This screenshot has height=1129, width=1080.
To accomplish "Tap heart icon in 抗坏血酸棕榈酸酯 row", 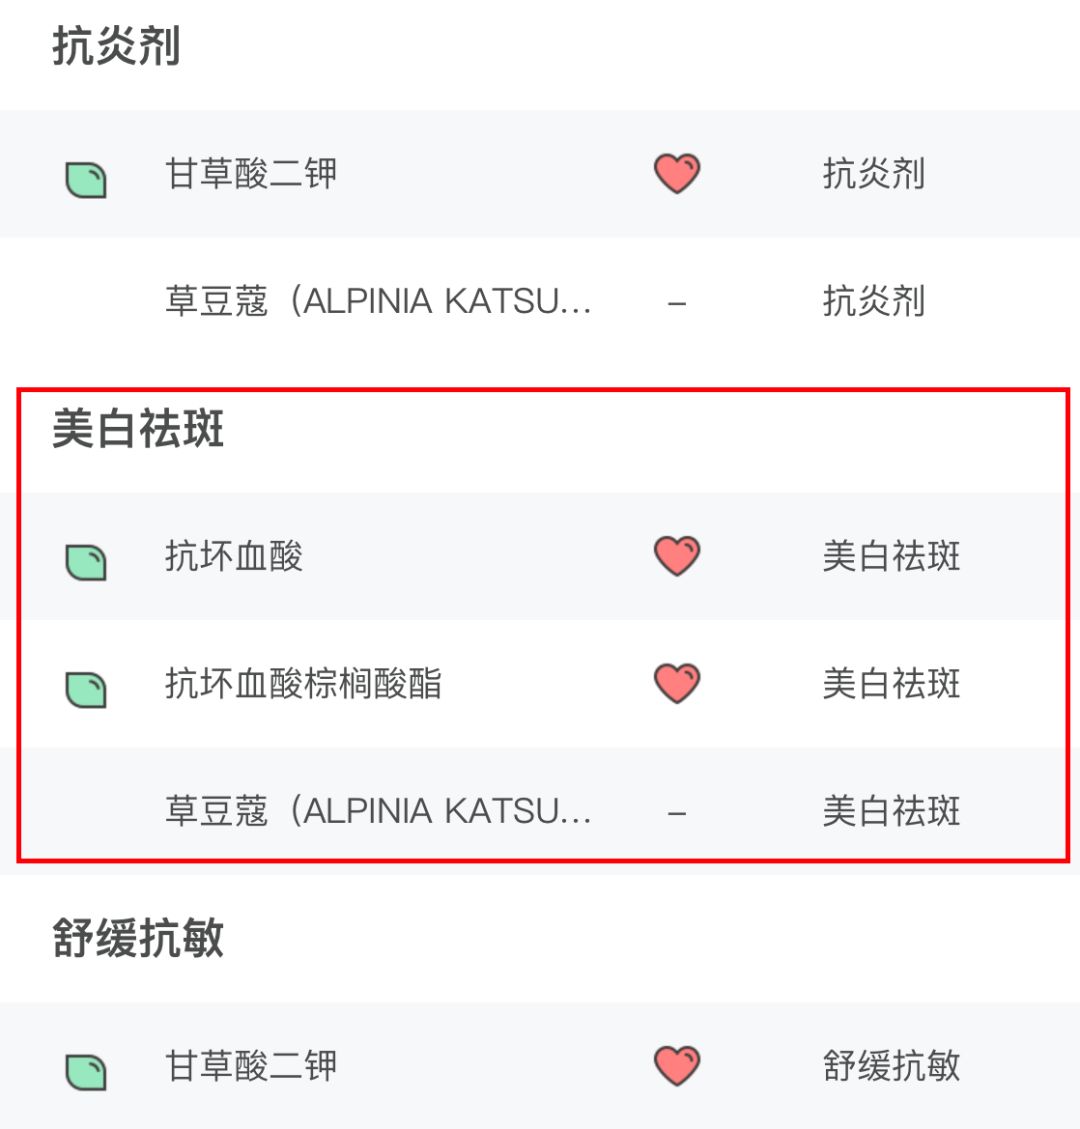I will 677,683.
